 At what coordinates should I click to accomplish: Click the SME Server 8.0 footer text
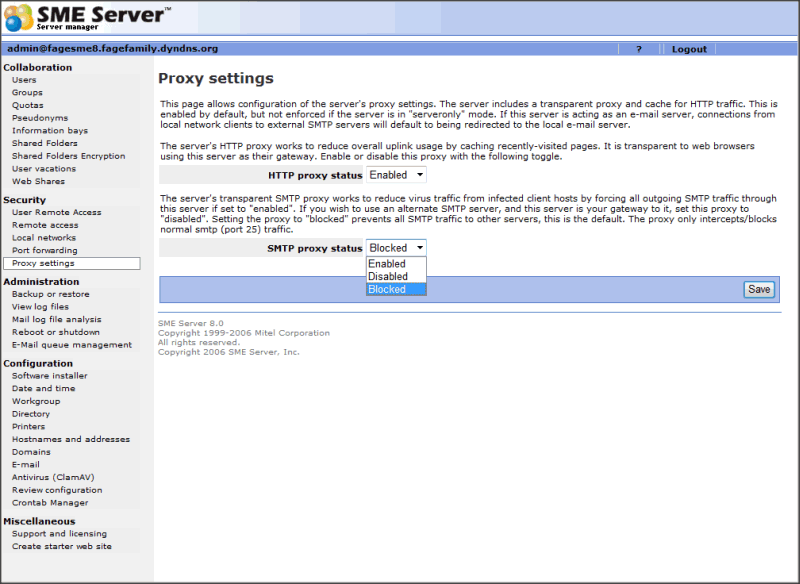pos(191,323)
